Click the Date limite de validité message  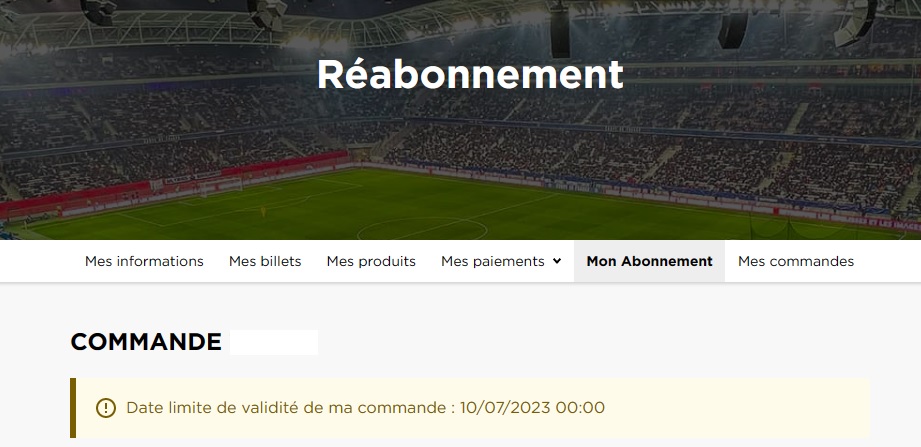(365, 408)
